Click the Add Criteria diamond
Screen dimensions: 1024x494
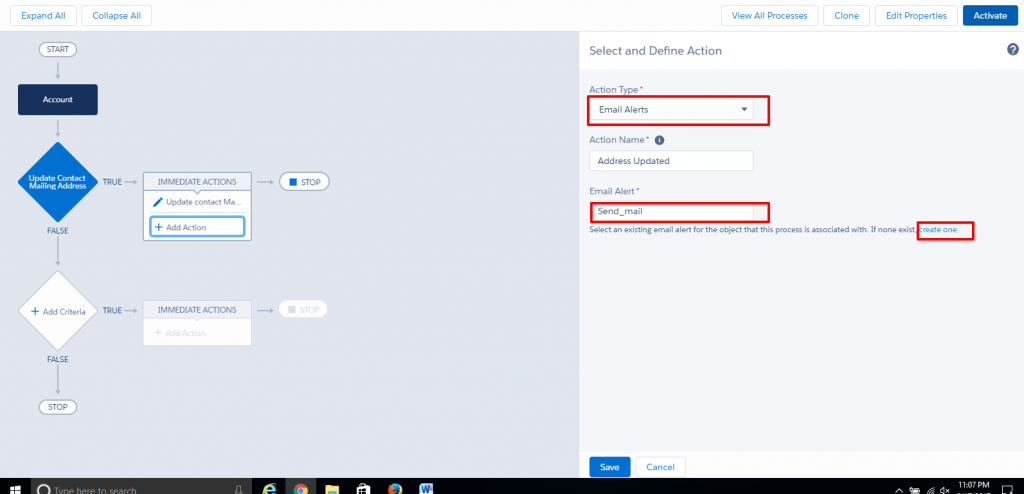tap(57, 311)
